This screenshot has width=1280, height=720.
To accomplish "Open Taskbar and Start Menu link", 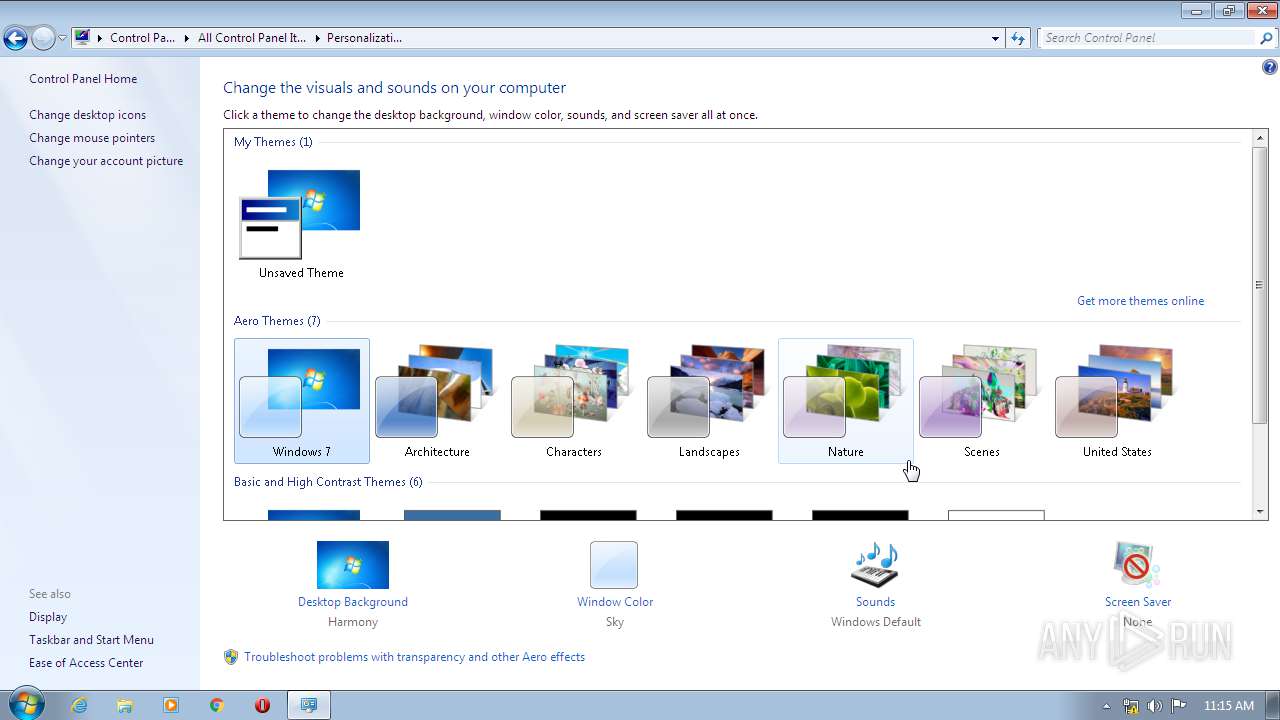I will coord(91,640).
